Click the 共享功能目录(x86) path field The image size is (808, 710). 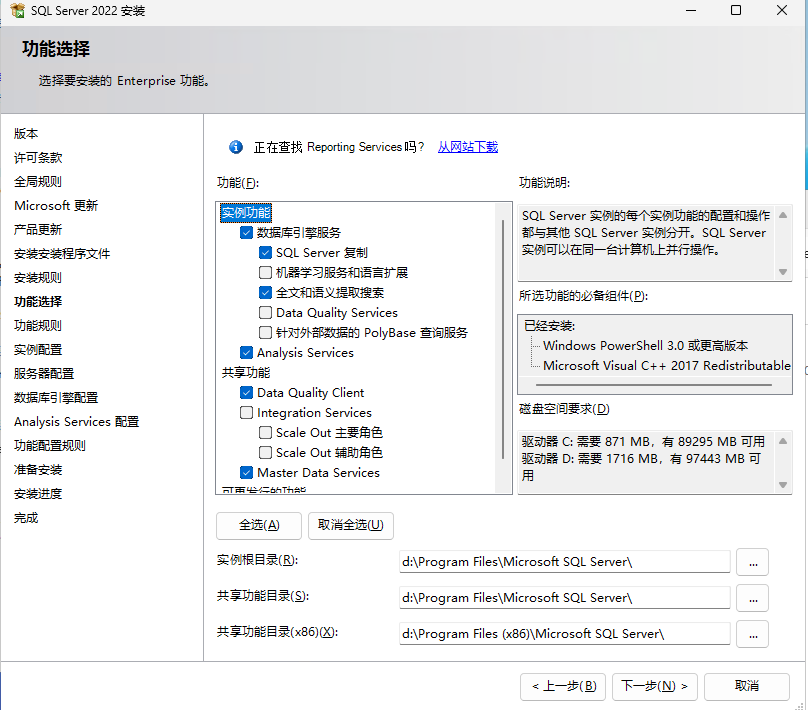tap(565, 634)
